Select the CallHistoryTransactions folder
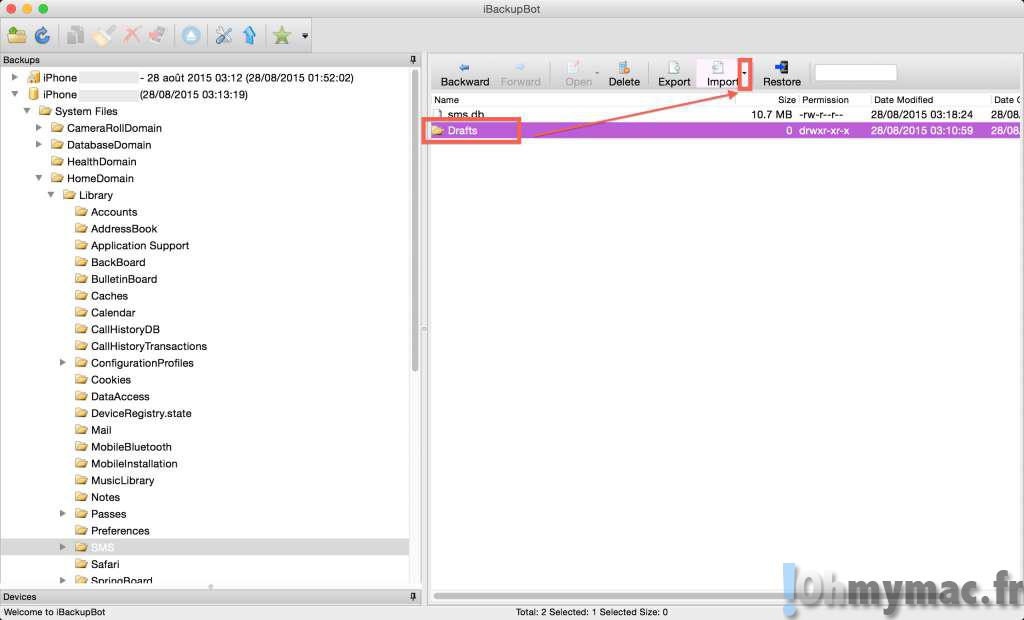This screenshot has width=1024, height=620. coord(149,346)
